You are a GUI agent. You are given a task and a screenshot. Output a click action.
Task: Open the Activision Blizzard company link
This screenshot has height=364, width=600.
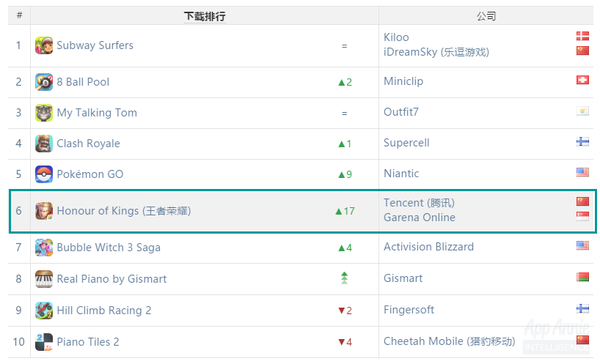click(x=429, y=247)
